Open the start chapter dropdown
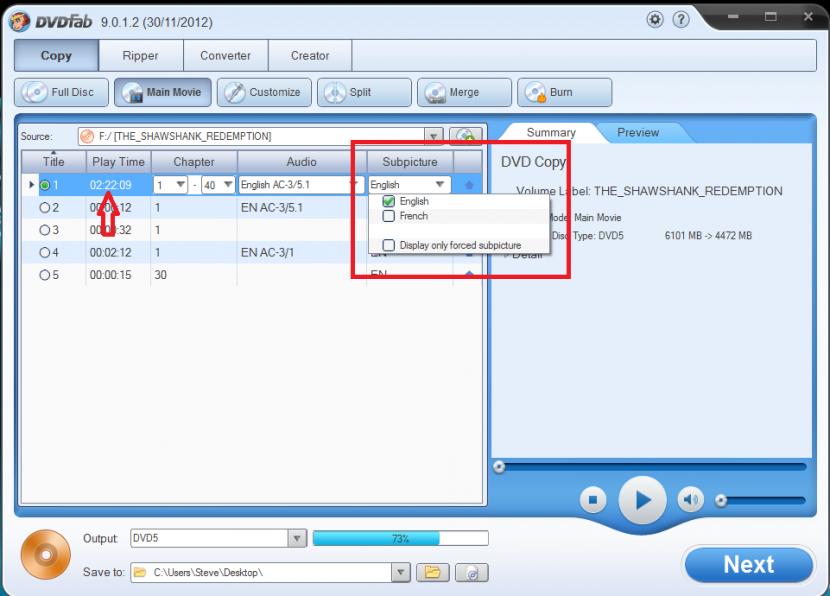This screenshot has height=596, width=830. tap(181, 185)
